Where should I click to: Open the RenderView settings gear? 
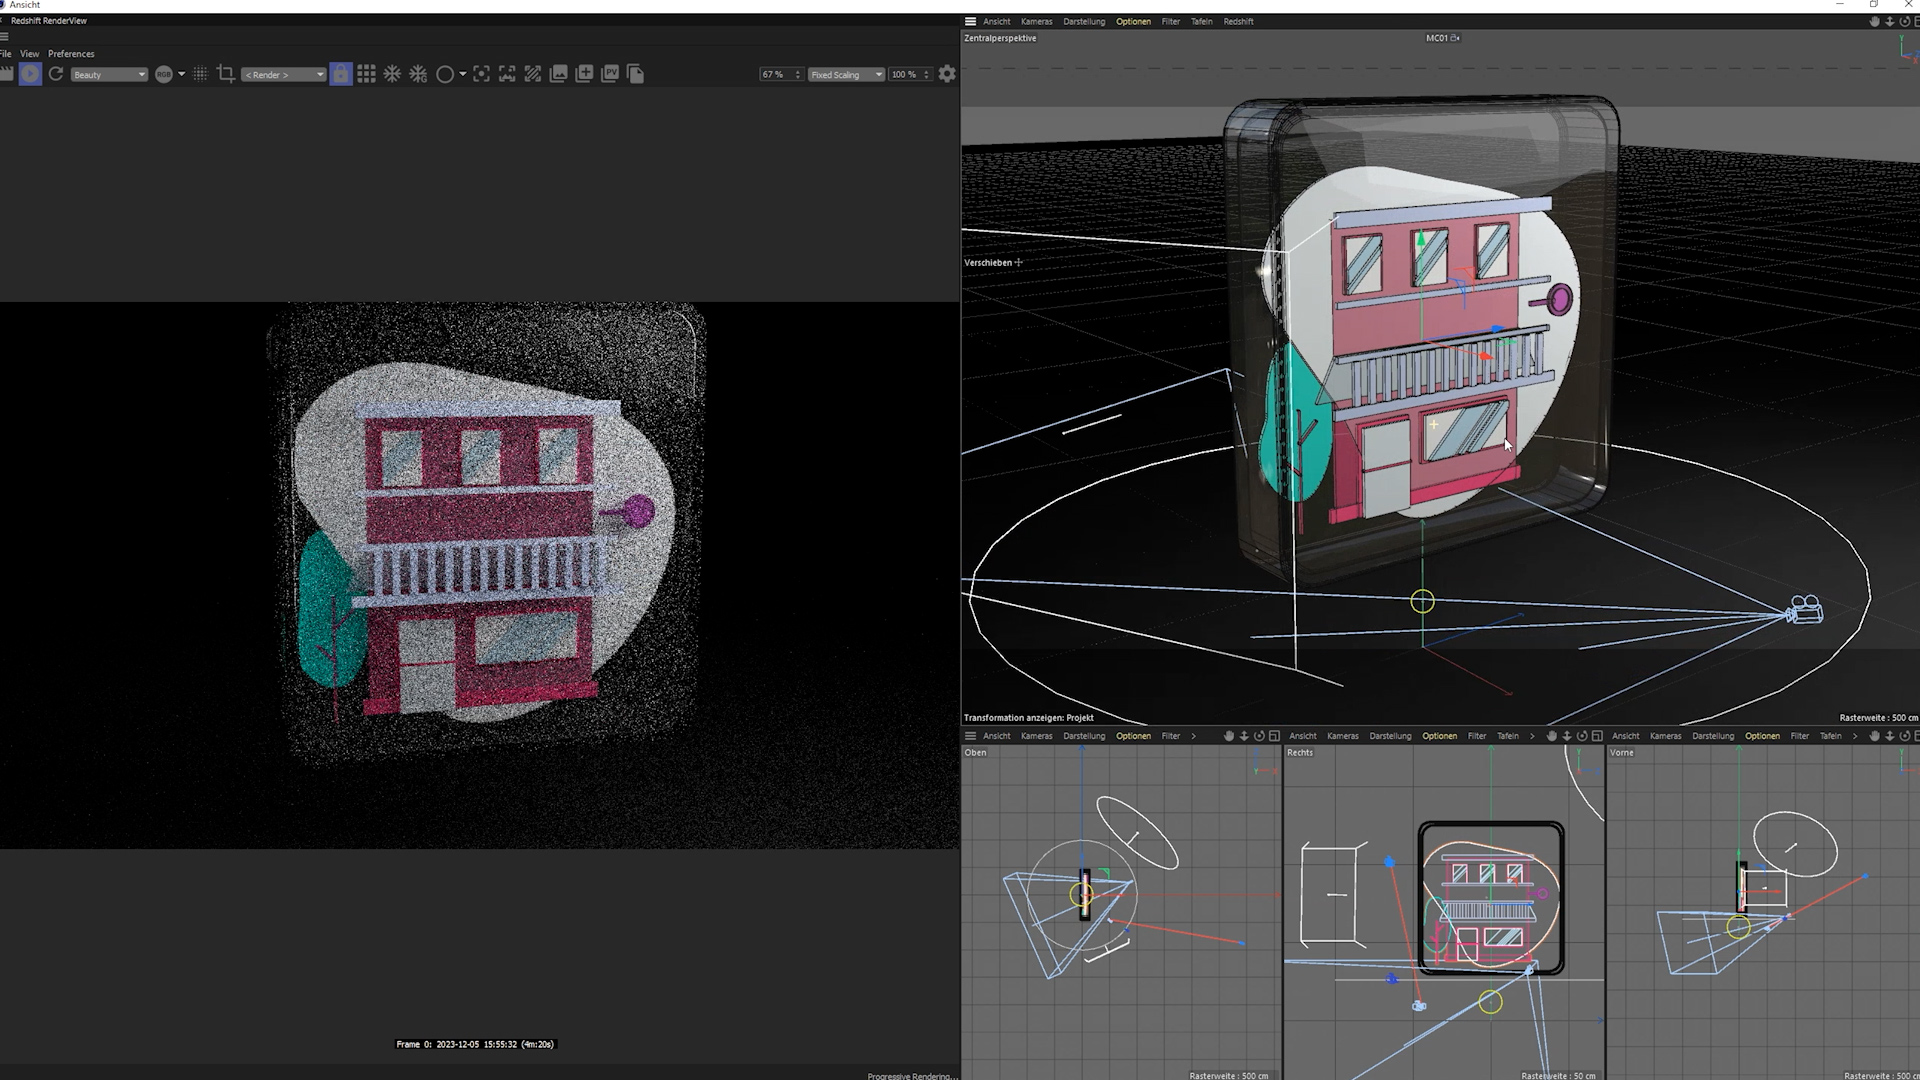click(x=947, y=74)
